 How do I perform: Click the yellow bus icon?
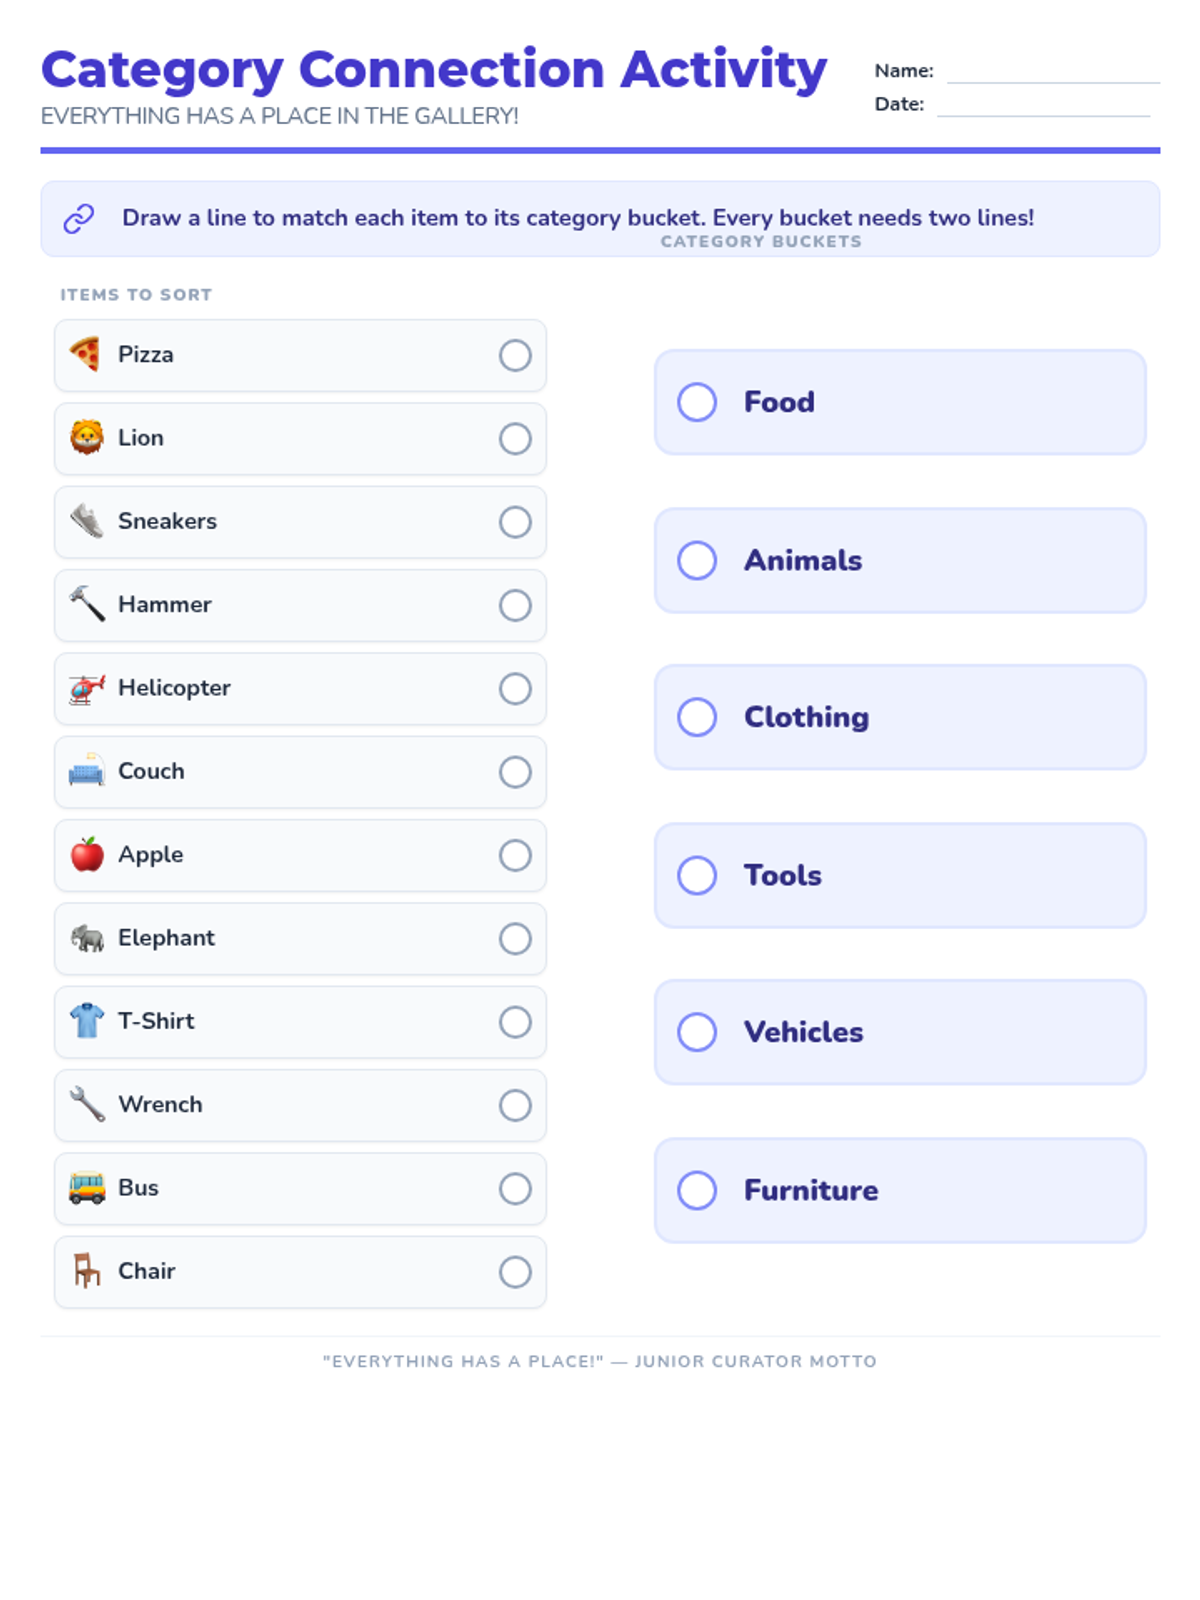(86, 1188)
